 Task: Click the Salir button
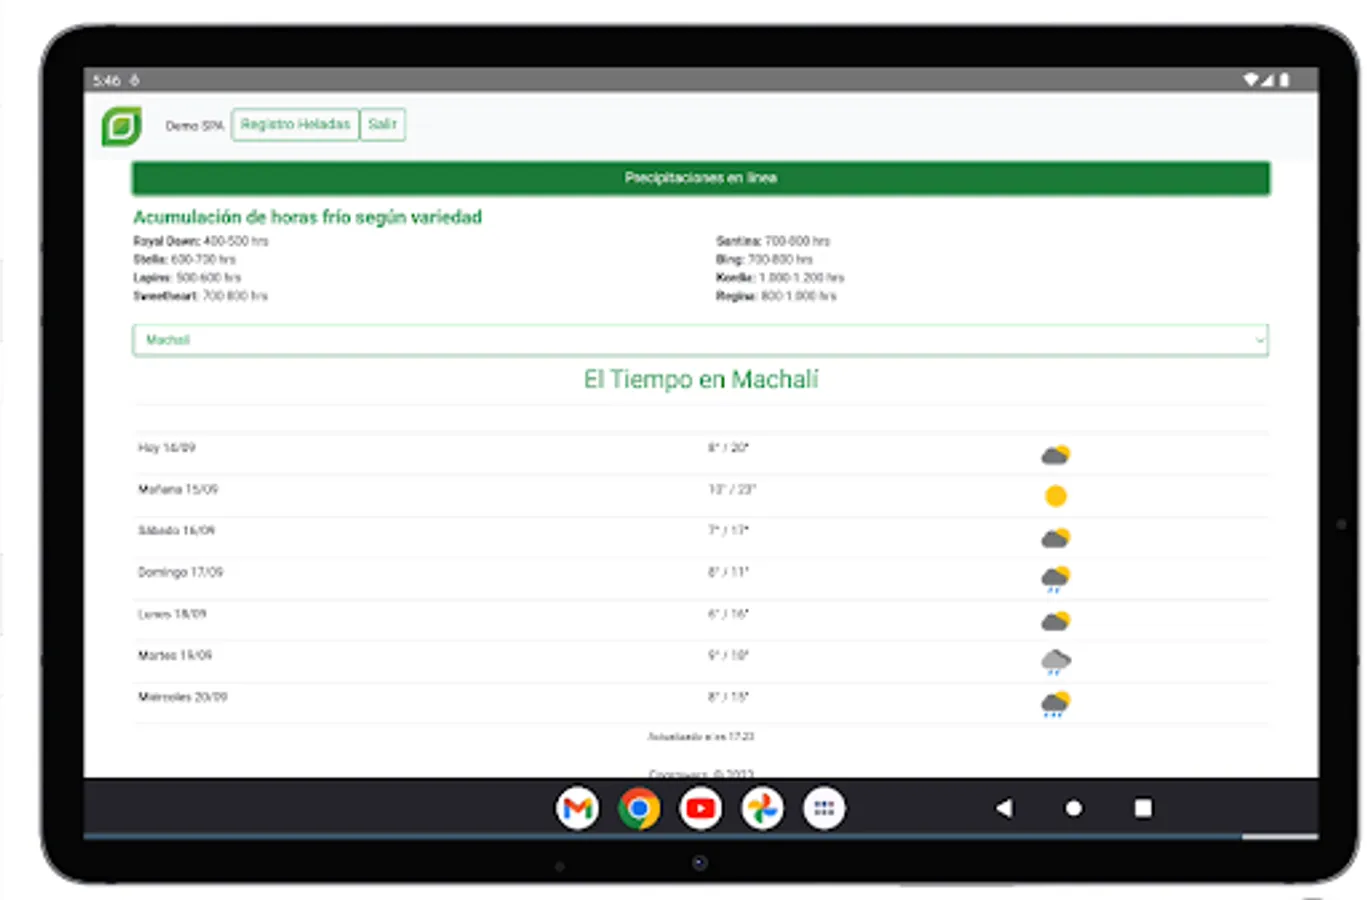[x=382, y=124]
